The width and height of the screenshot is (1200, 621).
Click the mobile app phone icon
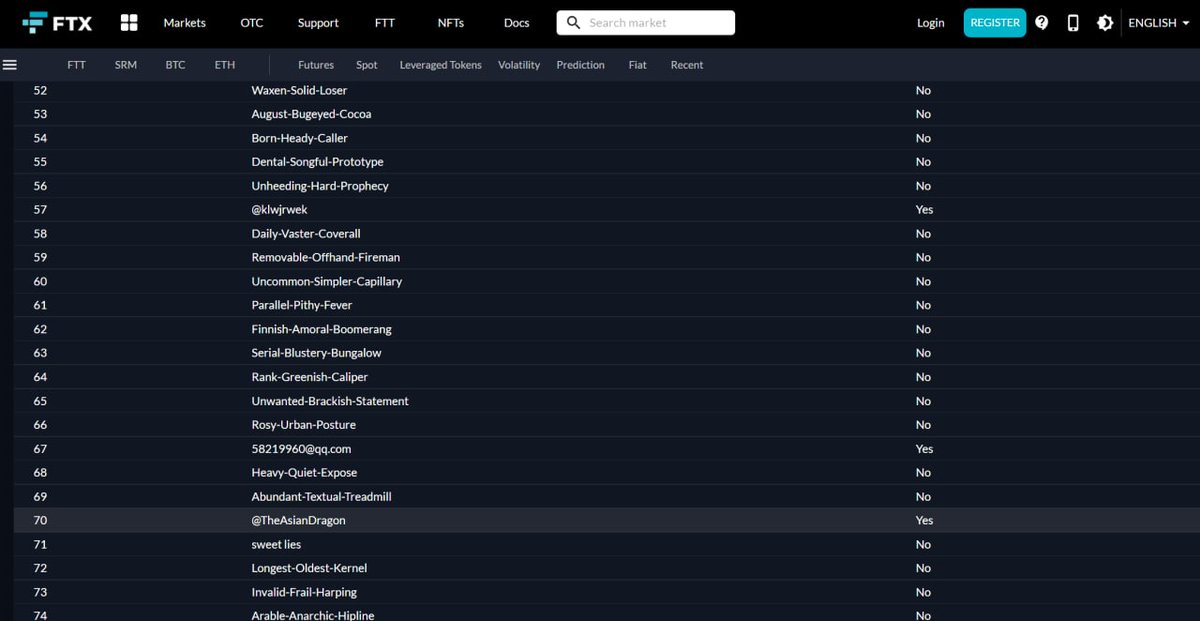1073,22
